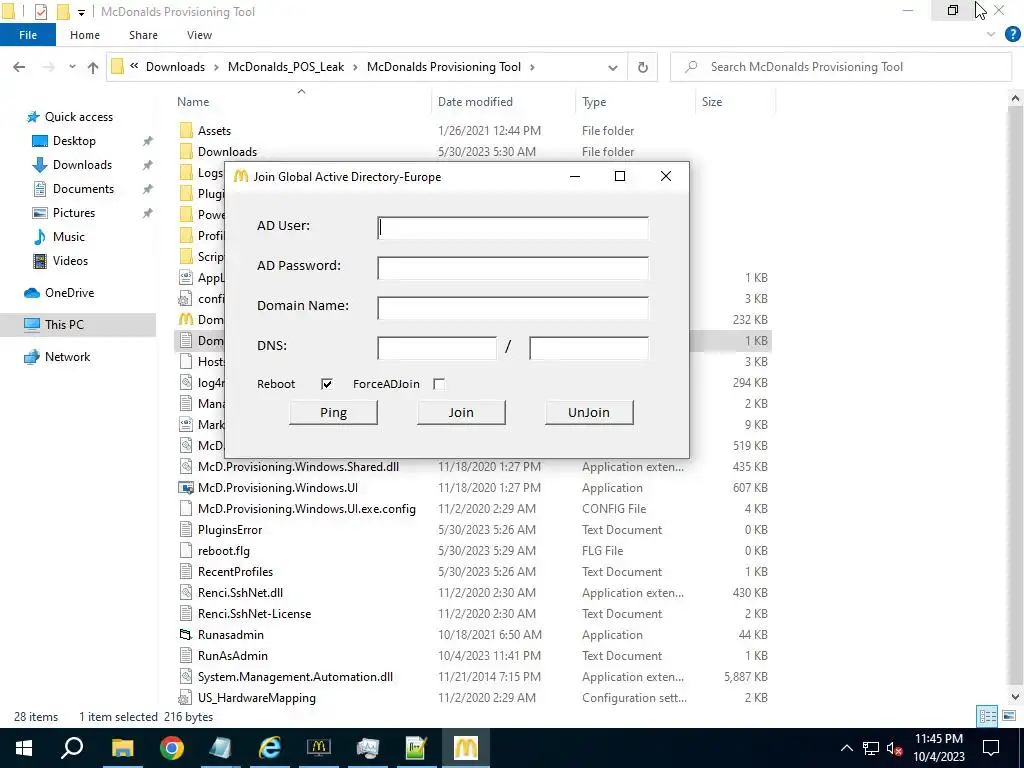The width and height of the screenshot is (1024, 768).
Task: Open the Windows Start menu
Action: (24, 748)
